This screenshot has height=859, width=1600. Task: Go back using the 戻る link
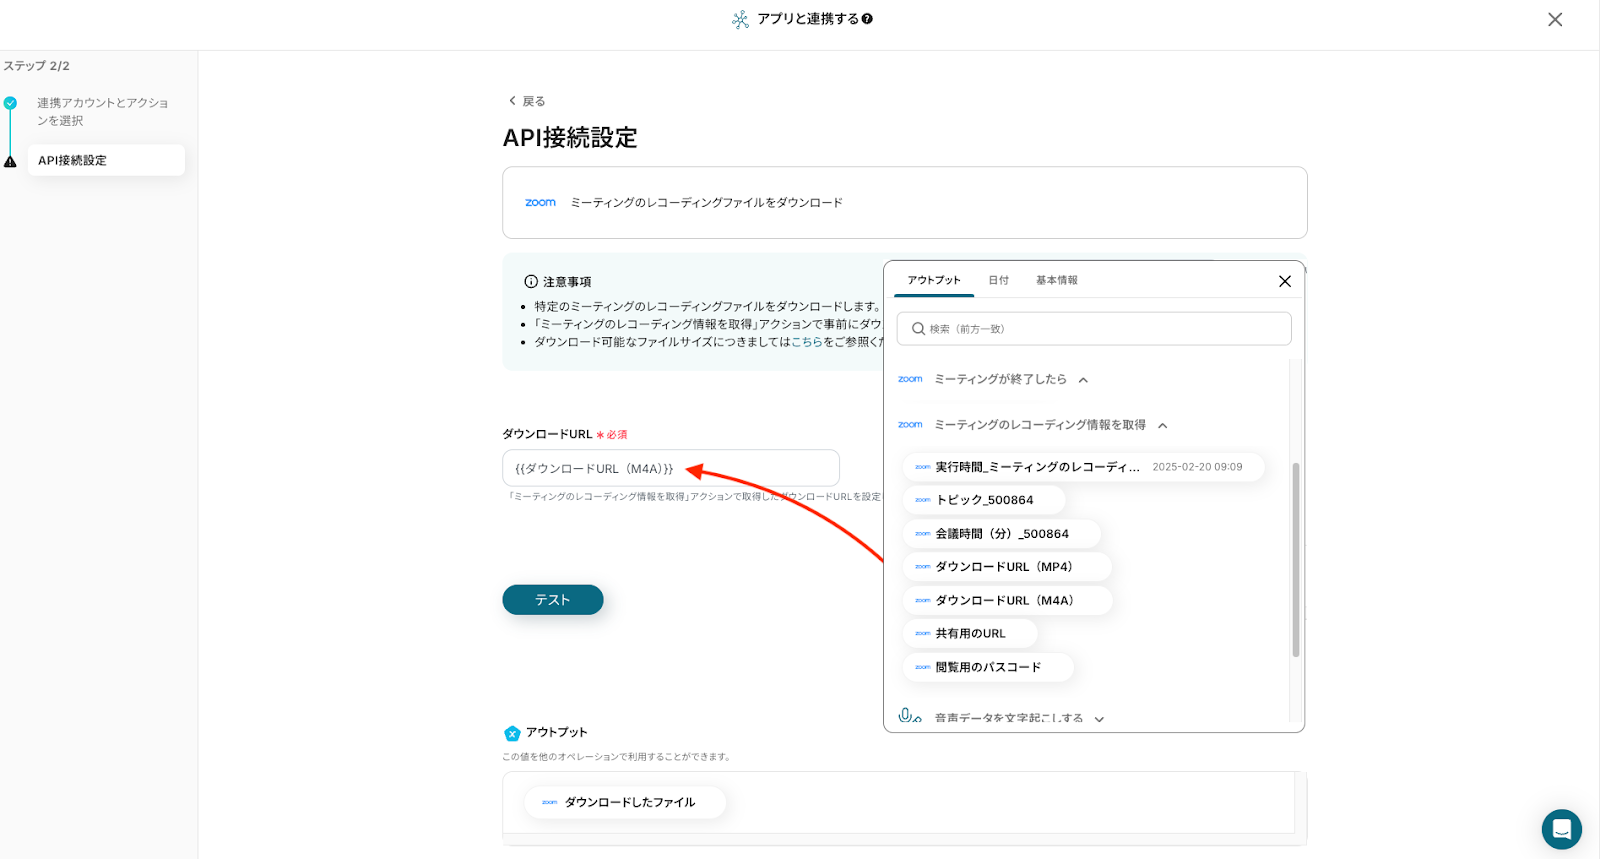(x=527, y=101)
